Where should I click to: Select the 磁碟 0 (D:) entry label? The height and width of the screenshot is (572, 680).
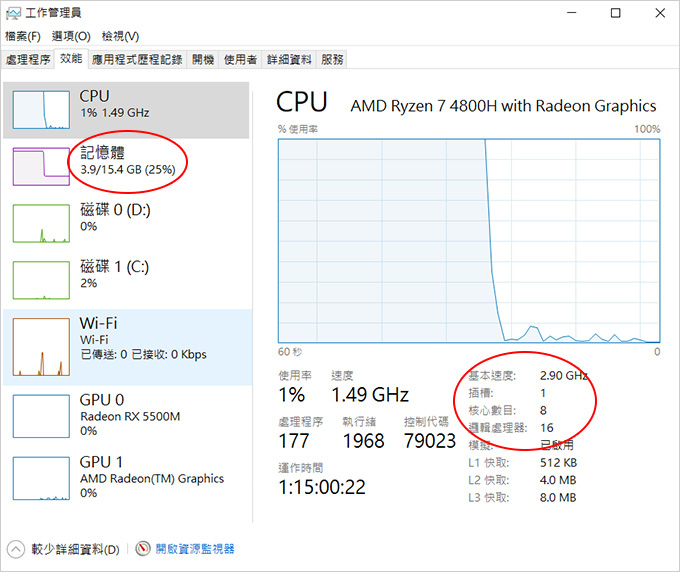pyautogui.click(x=115, y=210)
